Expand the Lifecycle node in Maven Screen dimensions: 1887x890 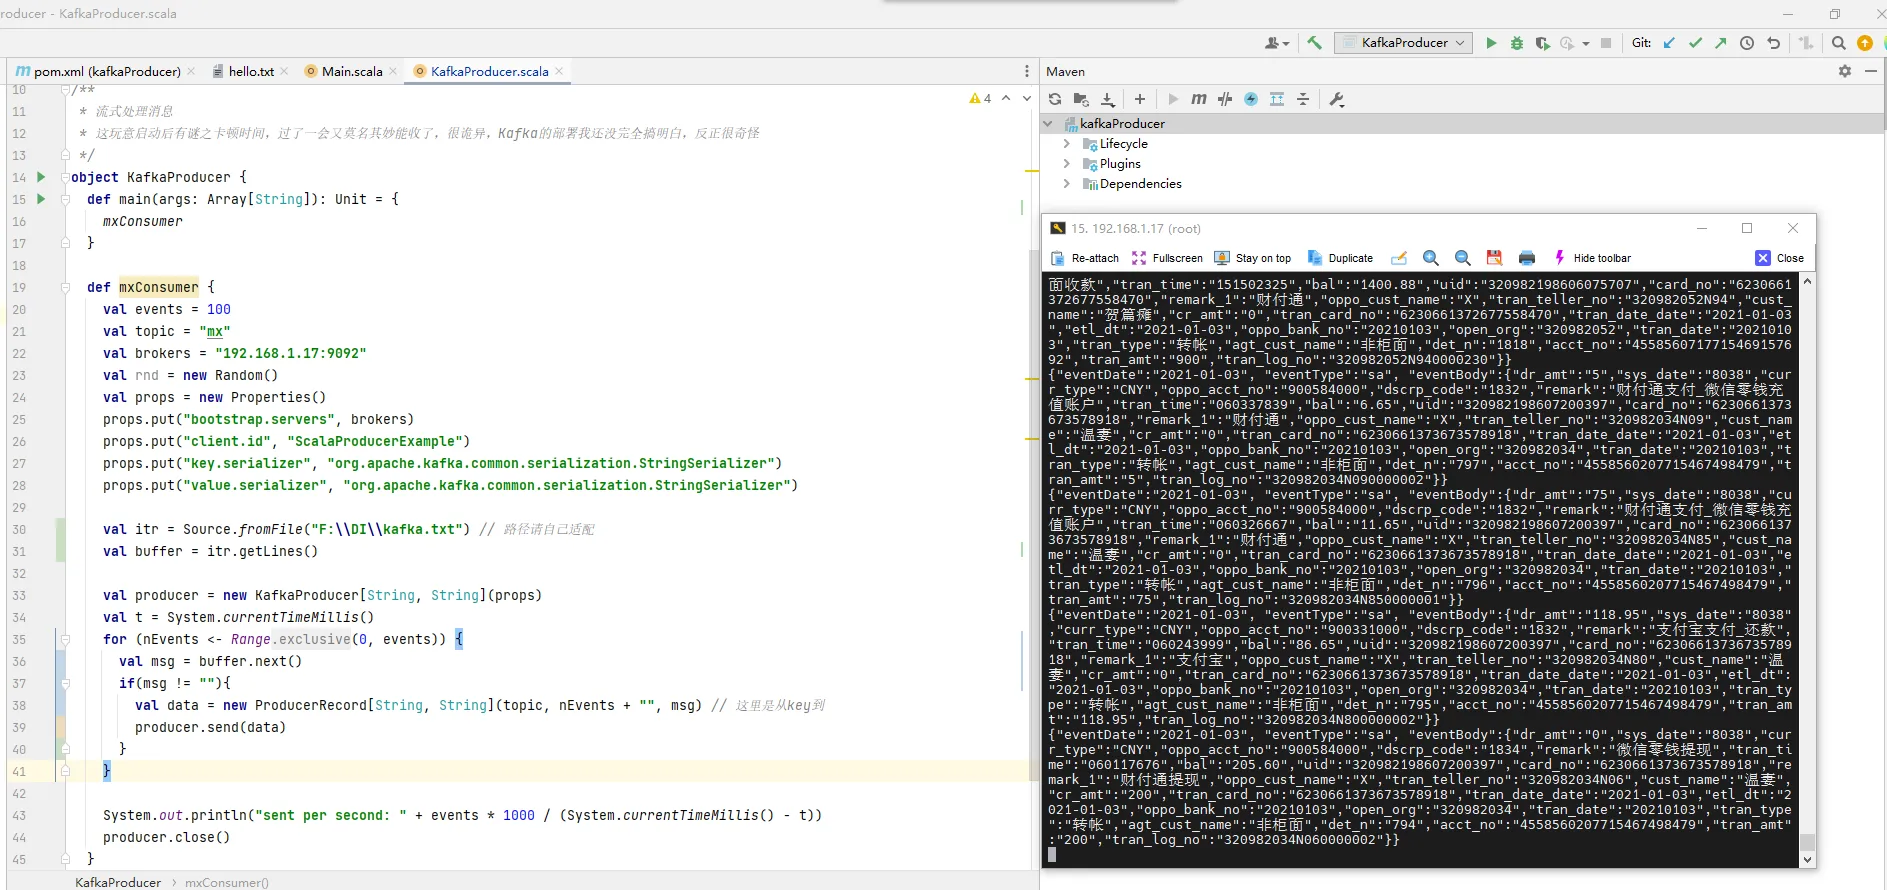(1066, 144)
